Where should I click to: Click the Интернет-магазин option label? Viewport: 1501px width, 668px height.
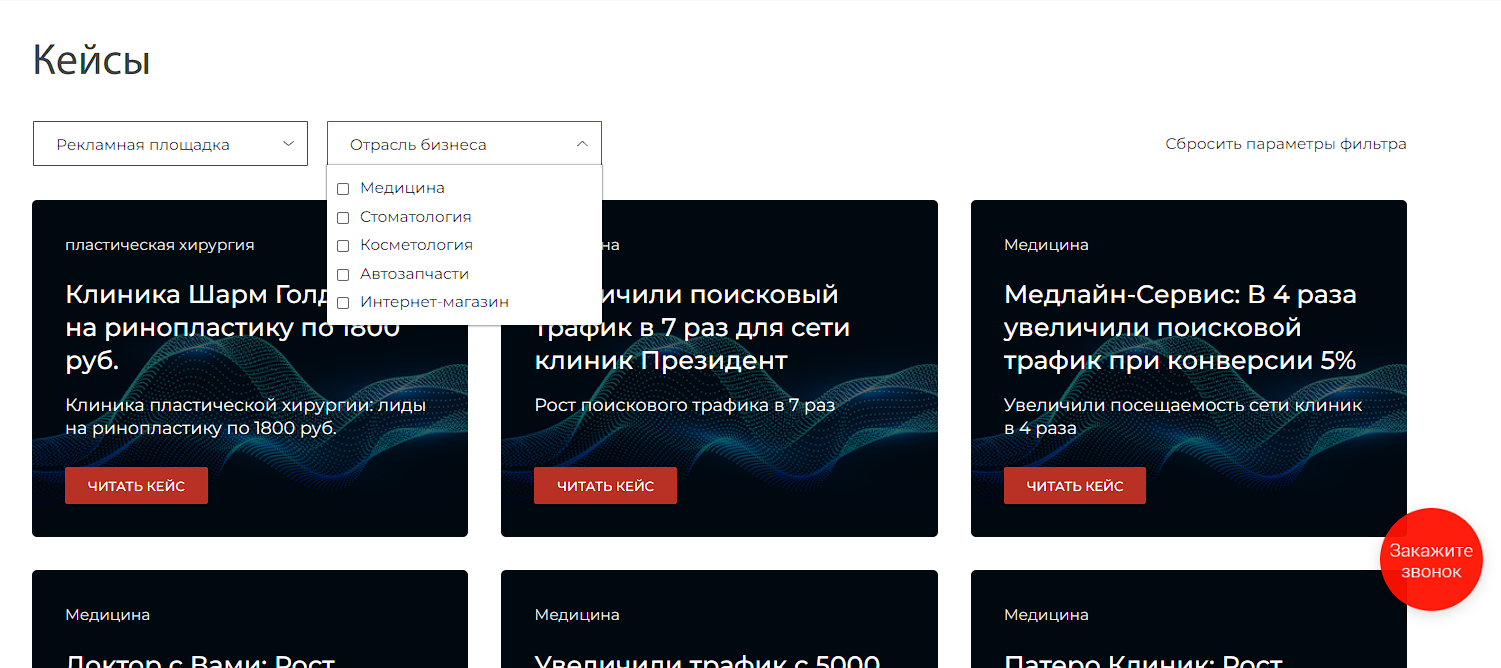click(434, 302)
